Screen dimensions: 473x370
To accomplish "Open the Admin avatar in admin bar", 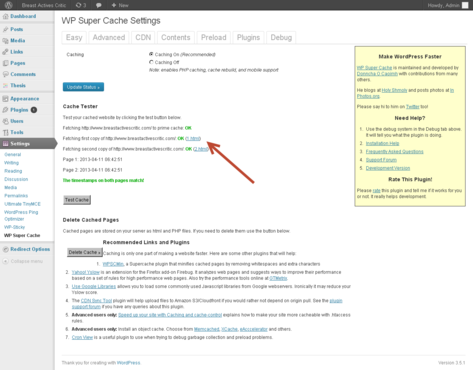I will 465,5.
